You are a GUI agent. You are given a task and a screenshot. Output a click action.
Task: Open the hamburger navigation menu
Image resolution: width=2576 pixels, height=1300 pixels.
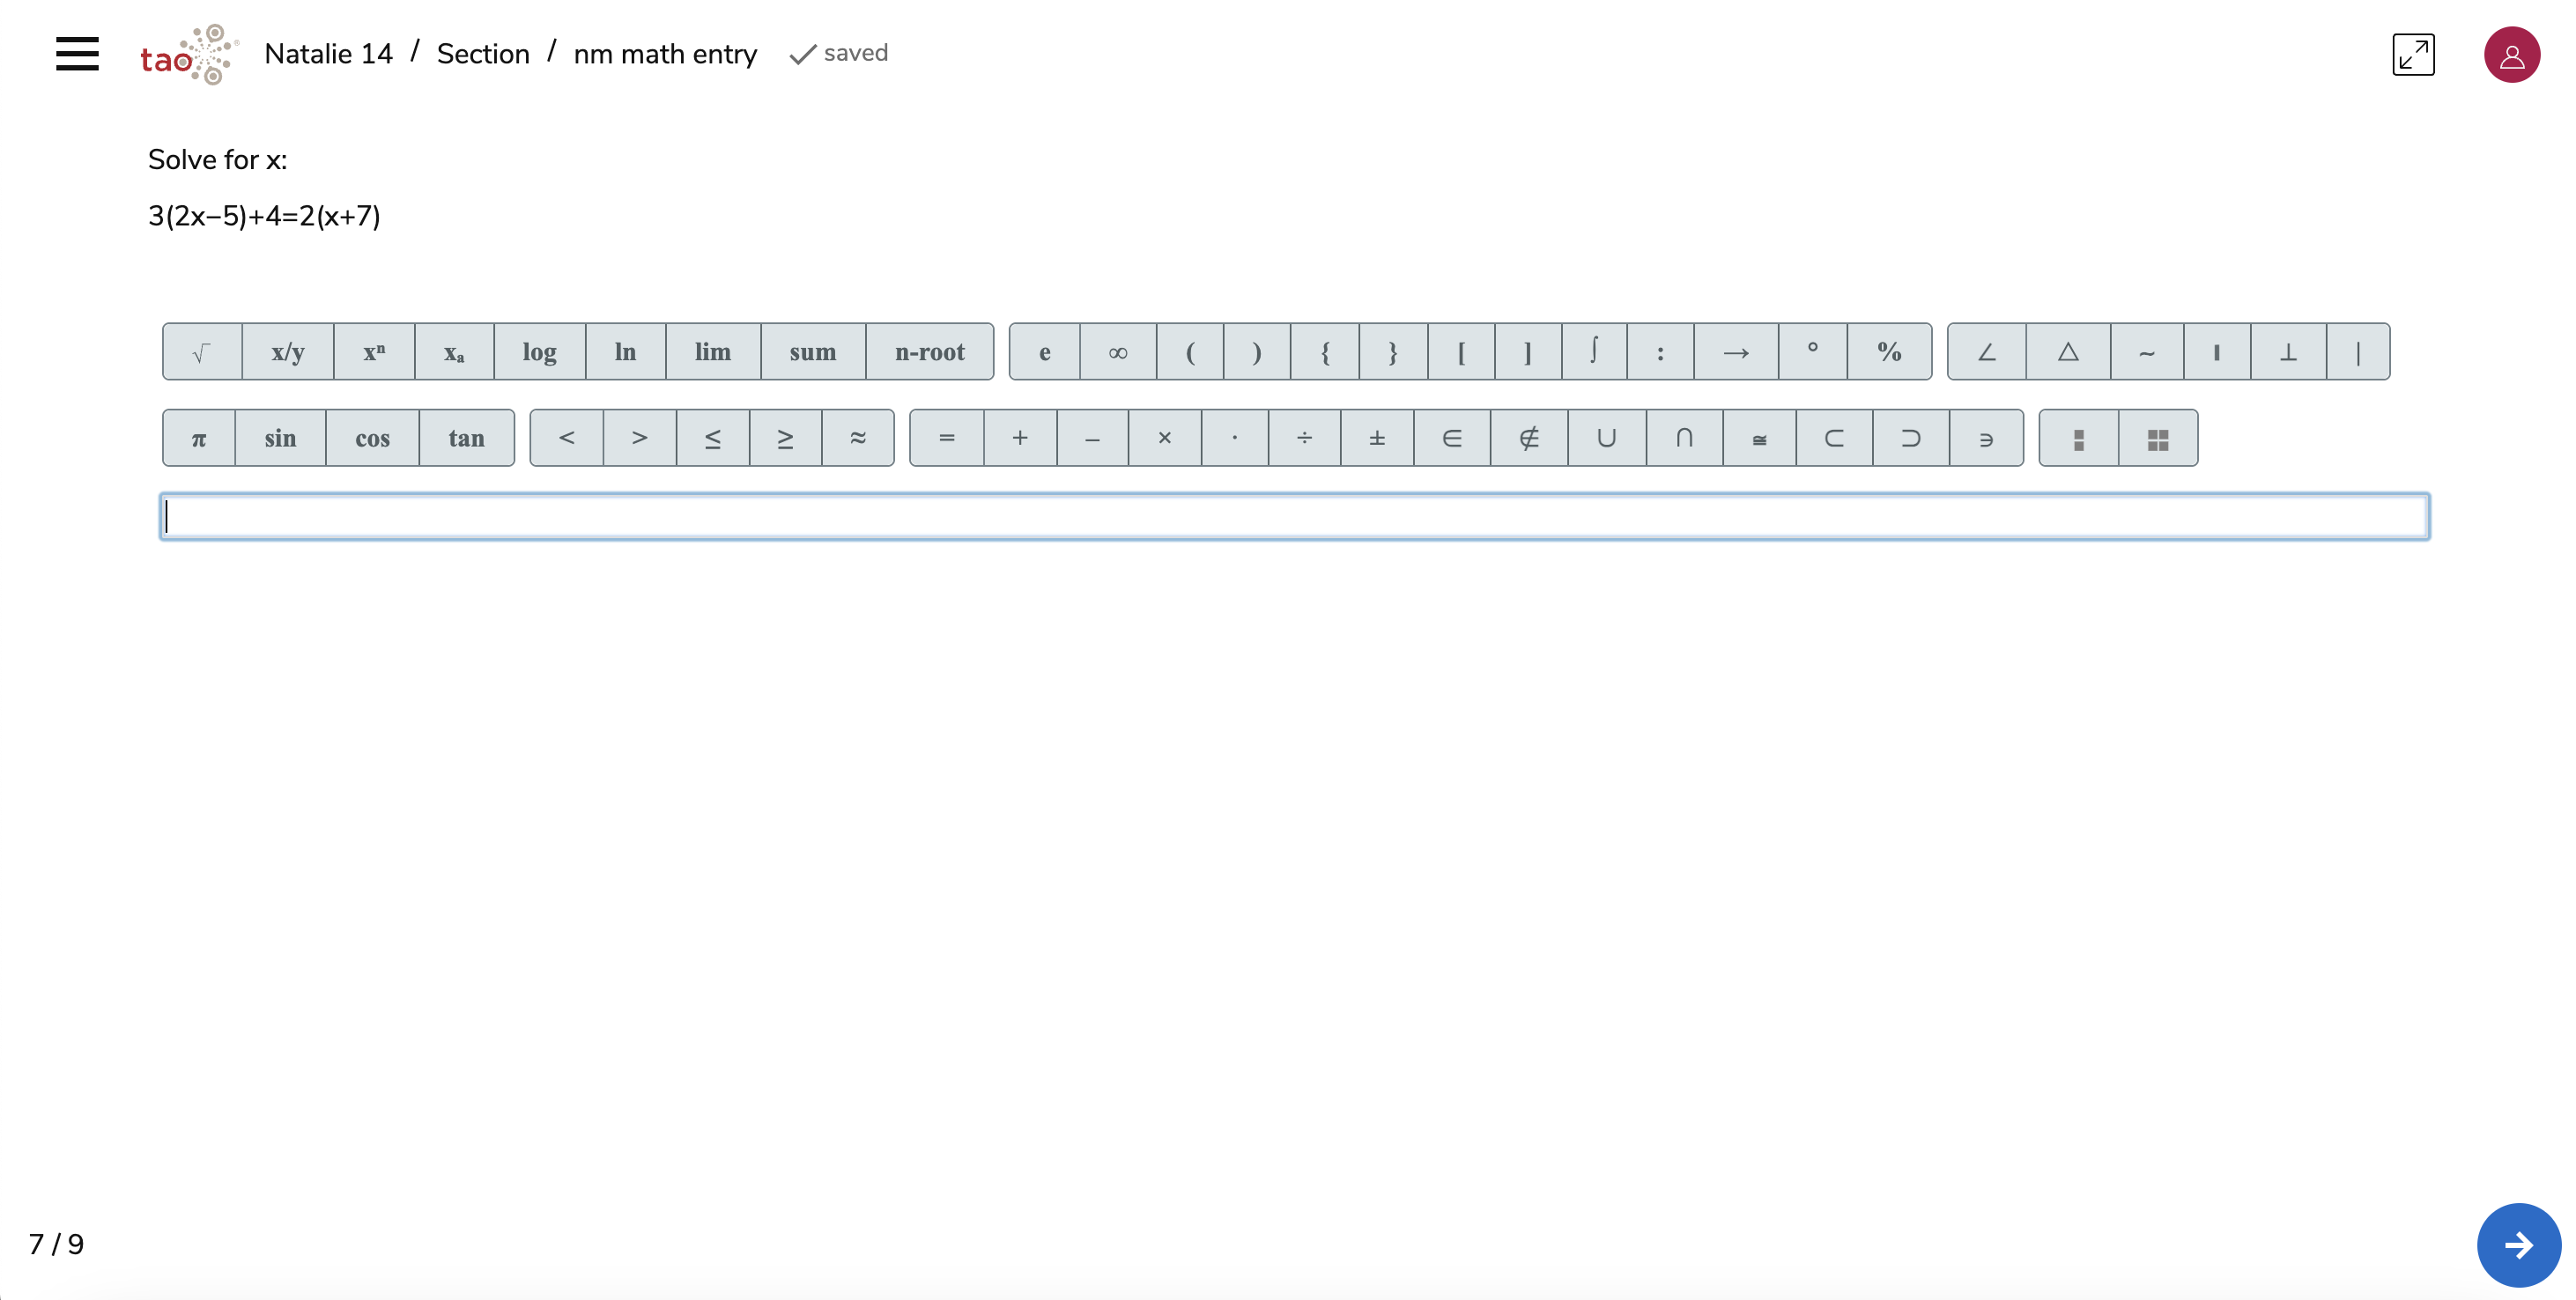coord(77,54)
